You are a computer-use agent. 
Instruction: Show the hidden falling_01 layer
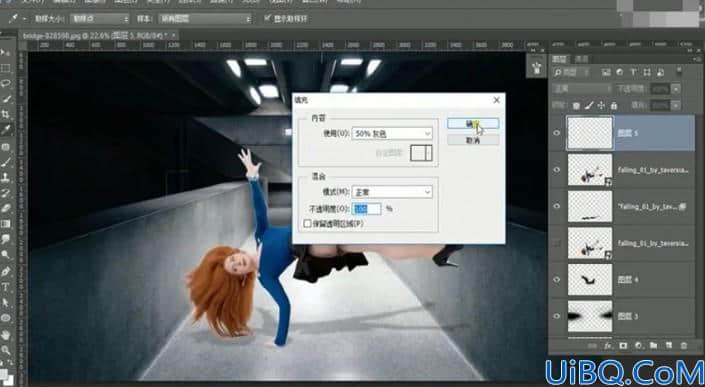tap(557, 243)
